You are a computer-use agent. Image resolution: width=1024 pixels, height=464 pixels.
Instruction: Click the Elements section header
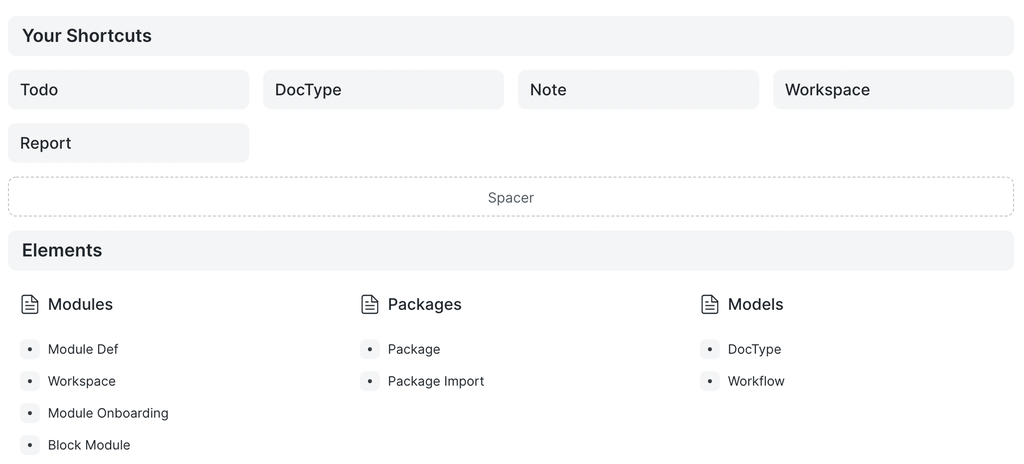[x=62, y=250]
